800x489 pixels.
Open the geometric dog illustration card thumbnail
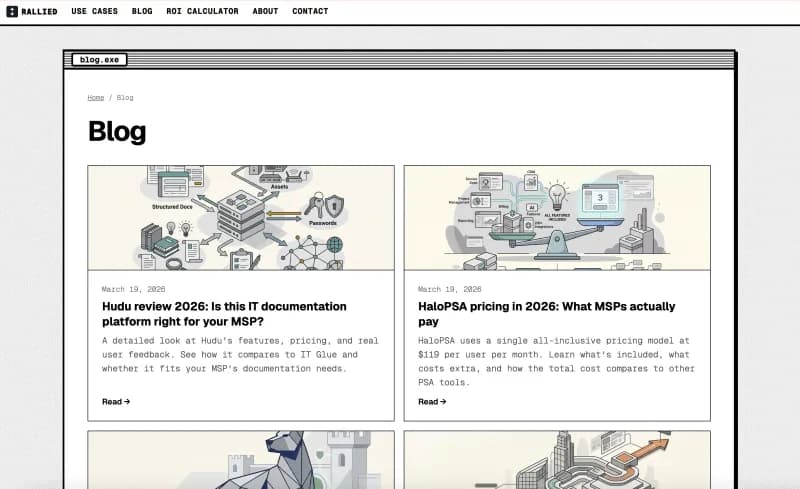click(x=241, y=460)
